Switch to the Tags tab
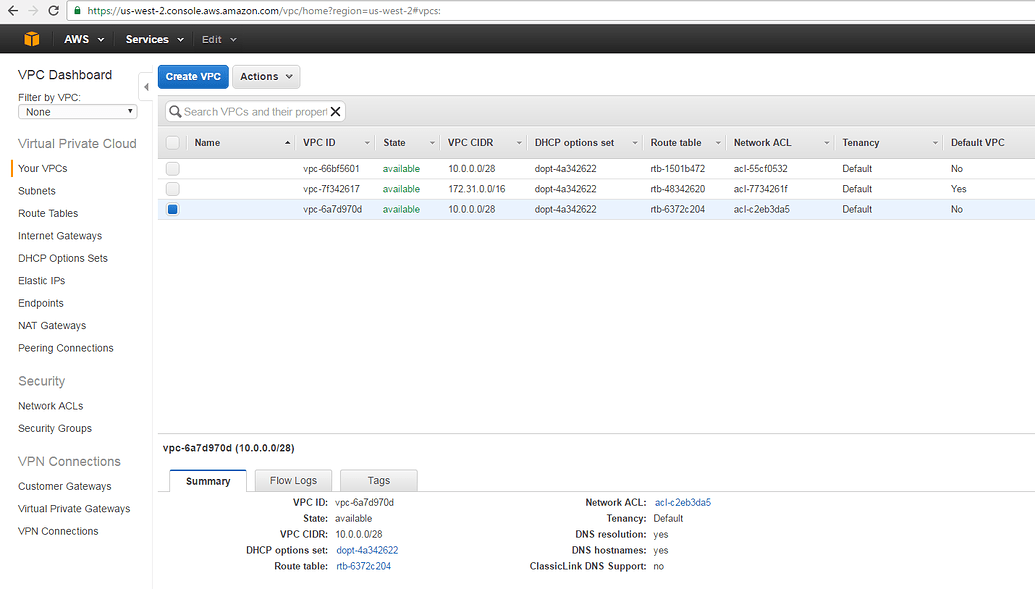This screenshot has height=589, width=1035. [x=378, y=480]
